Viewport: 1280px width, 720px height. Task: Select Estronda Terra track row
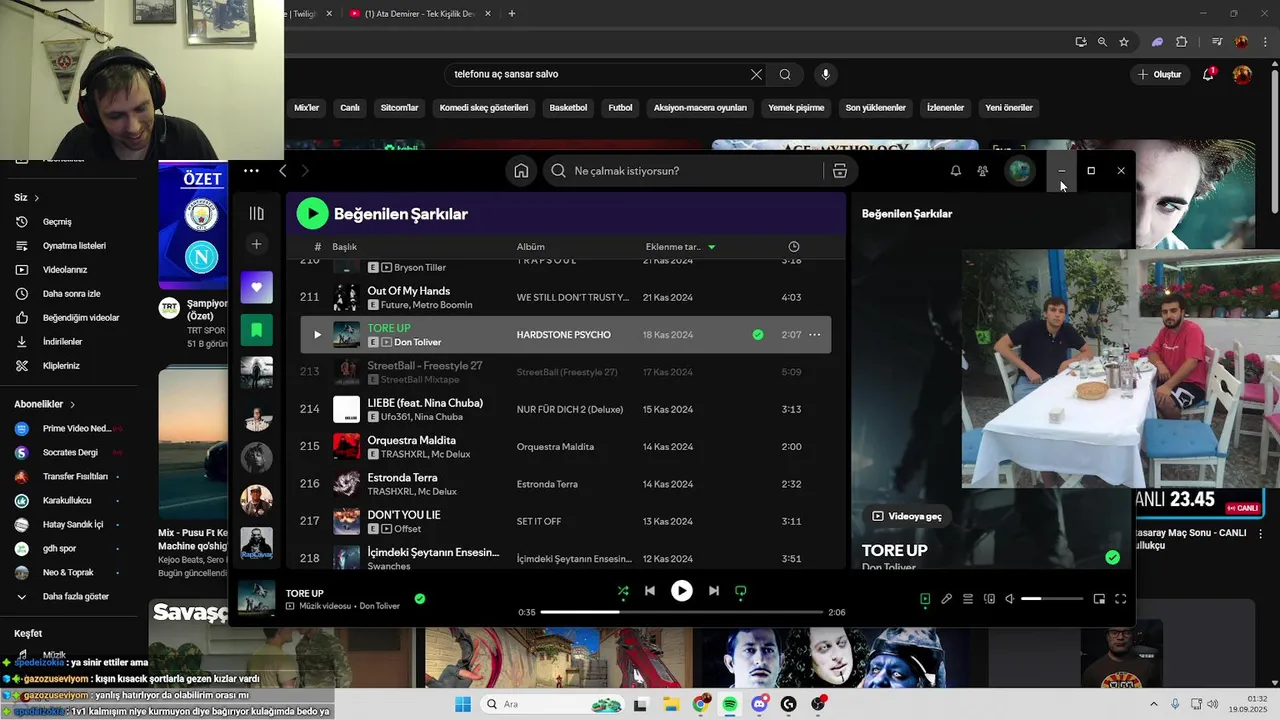[565, 484]
